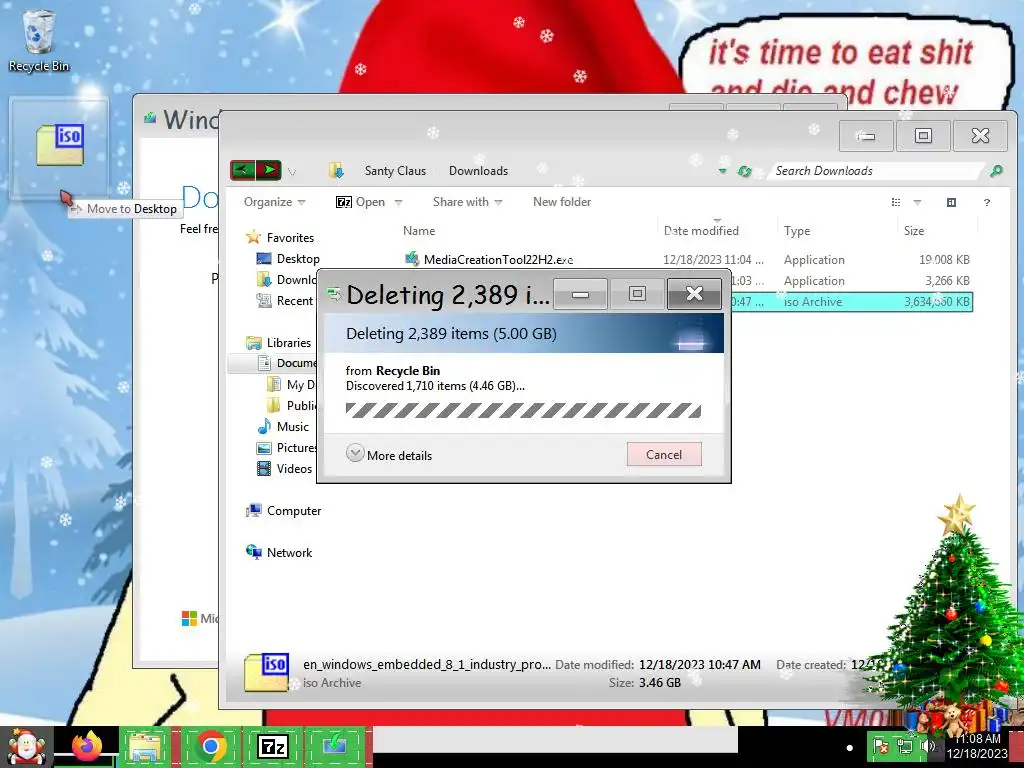Click the taskbar clock showing 11:08 AM
This screenshot has width=1024, height=768.
point(978,746)
